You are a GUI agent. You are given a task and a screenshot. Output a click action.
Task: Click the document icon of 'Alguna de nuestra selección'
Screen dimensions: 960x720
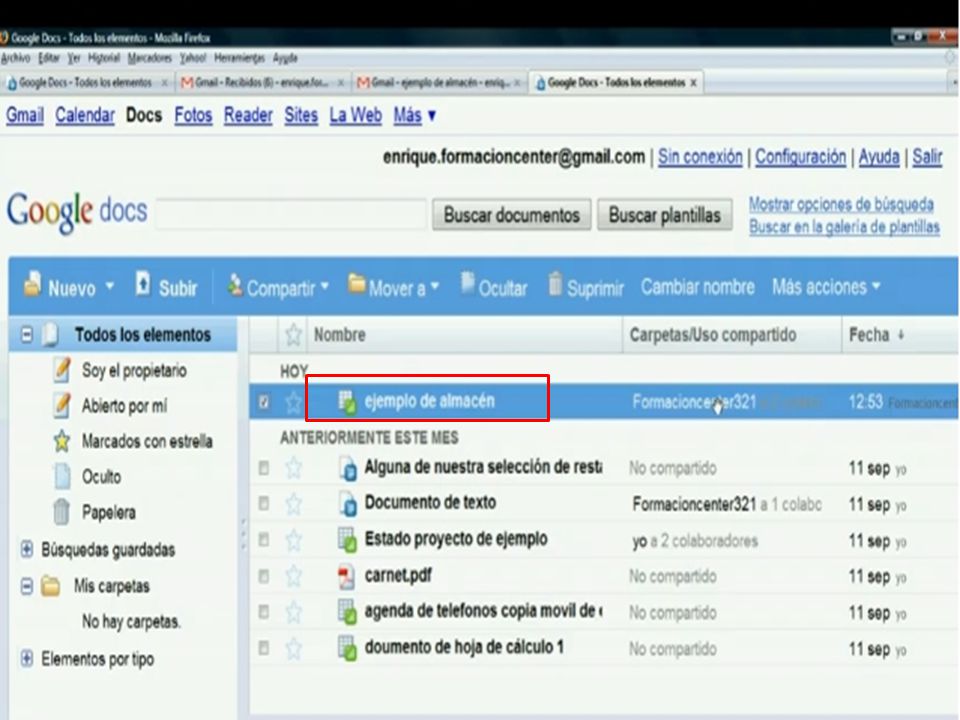[x=347, y=468]
